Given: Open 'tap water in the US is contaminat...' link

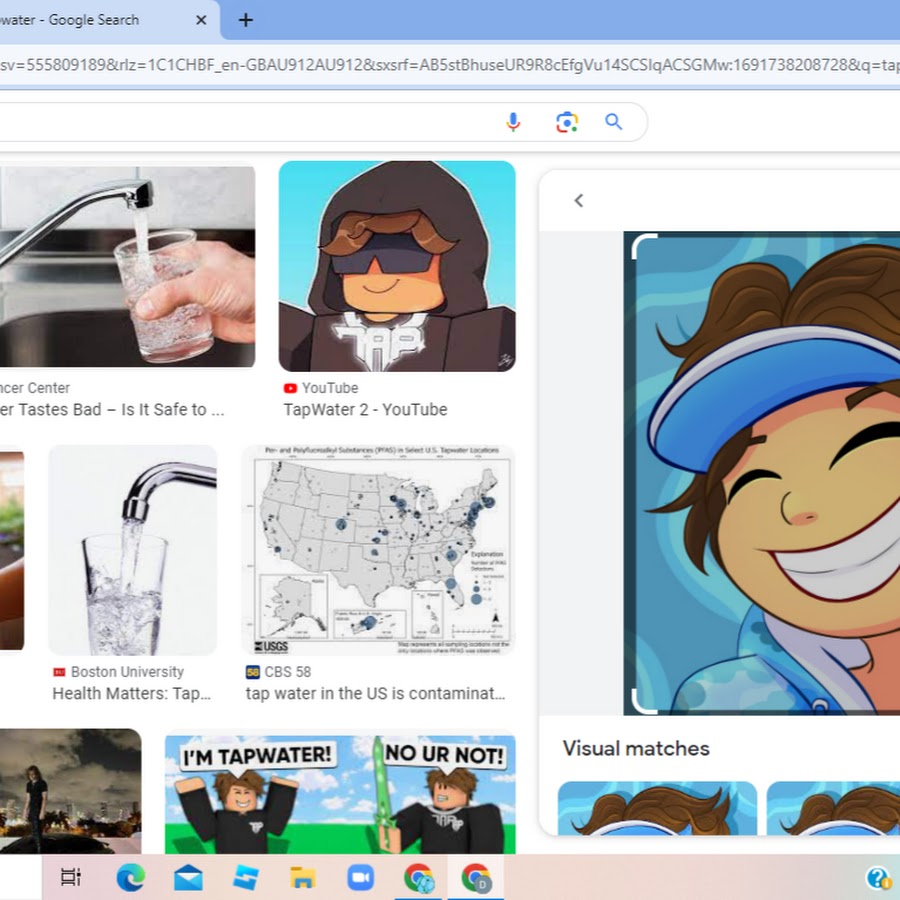Looking at the screenshot, I should (x=375, y=693).
